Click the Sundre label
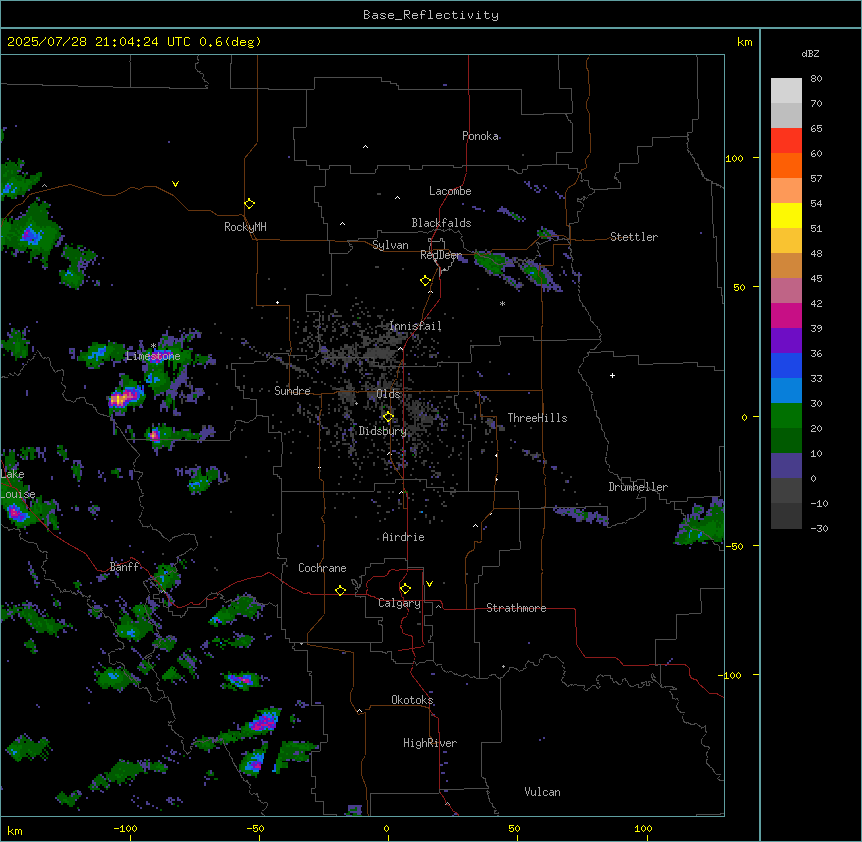862x842 pixels. (292, 391)
